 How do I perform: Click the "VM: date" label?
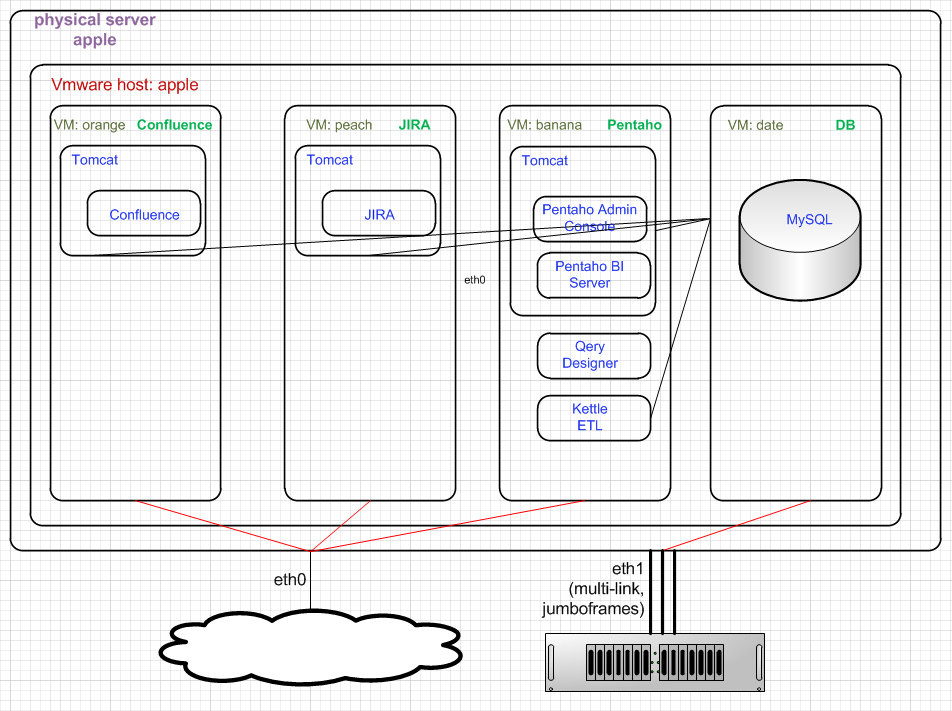755,125
